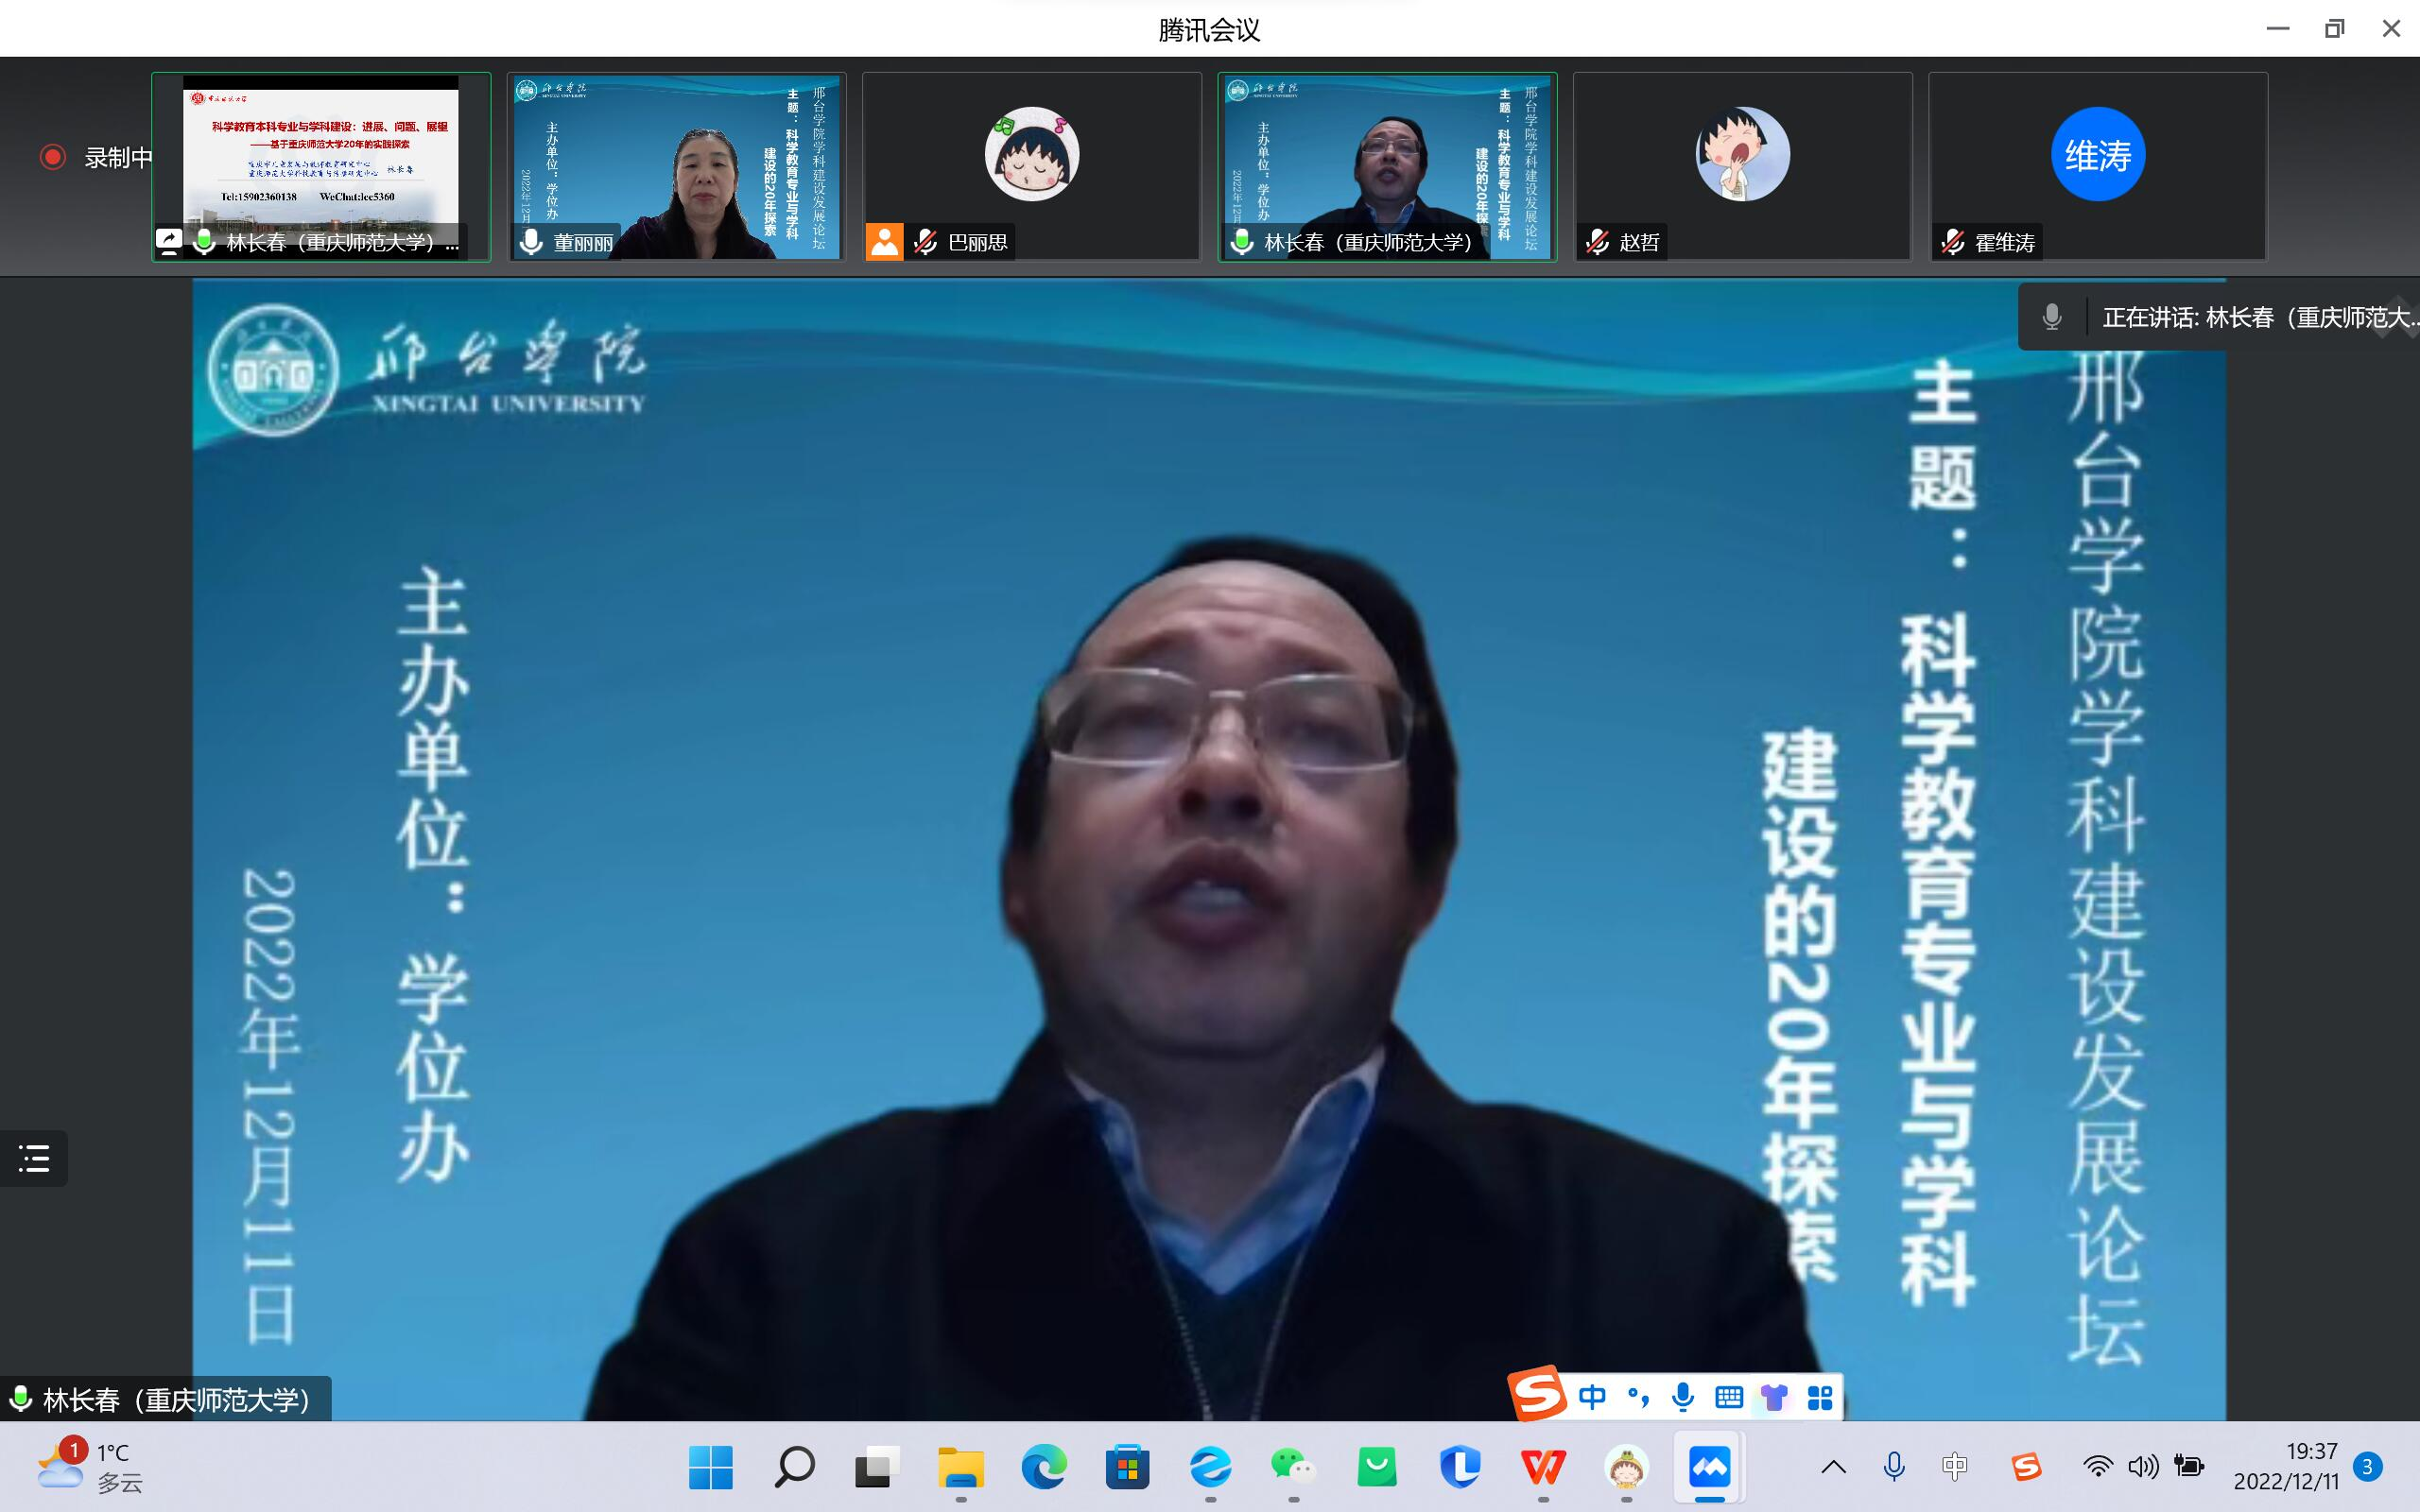The width and height of the screenshot is (2420, 1512).
Task: Click the orange host badge on 巴丽思
Action: 884,242
